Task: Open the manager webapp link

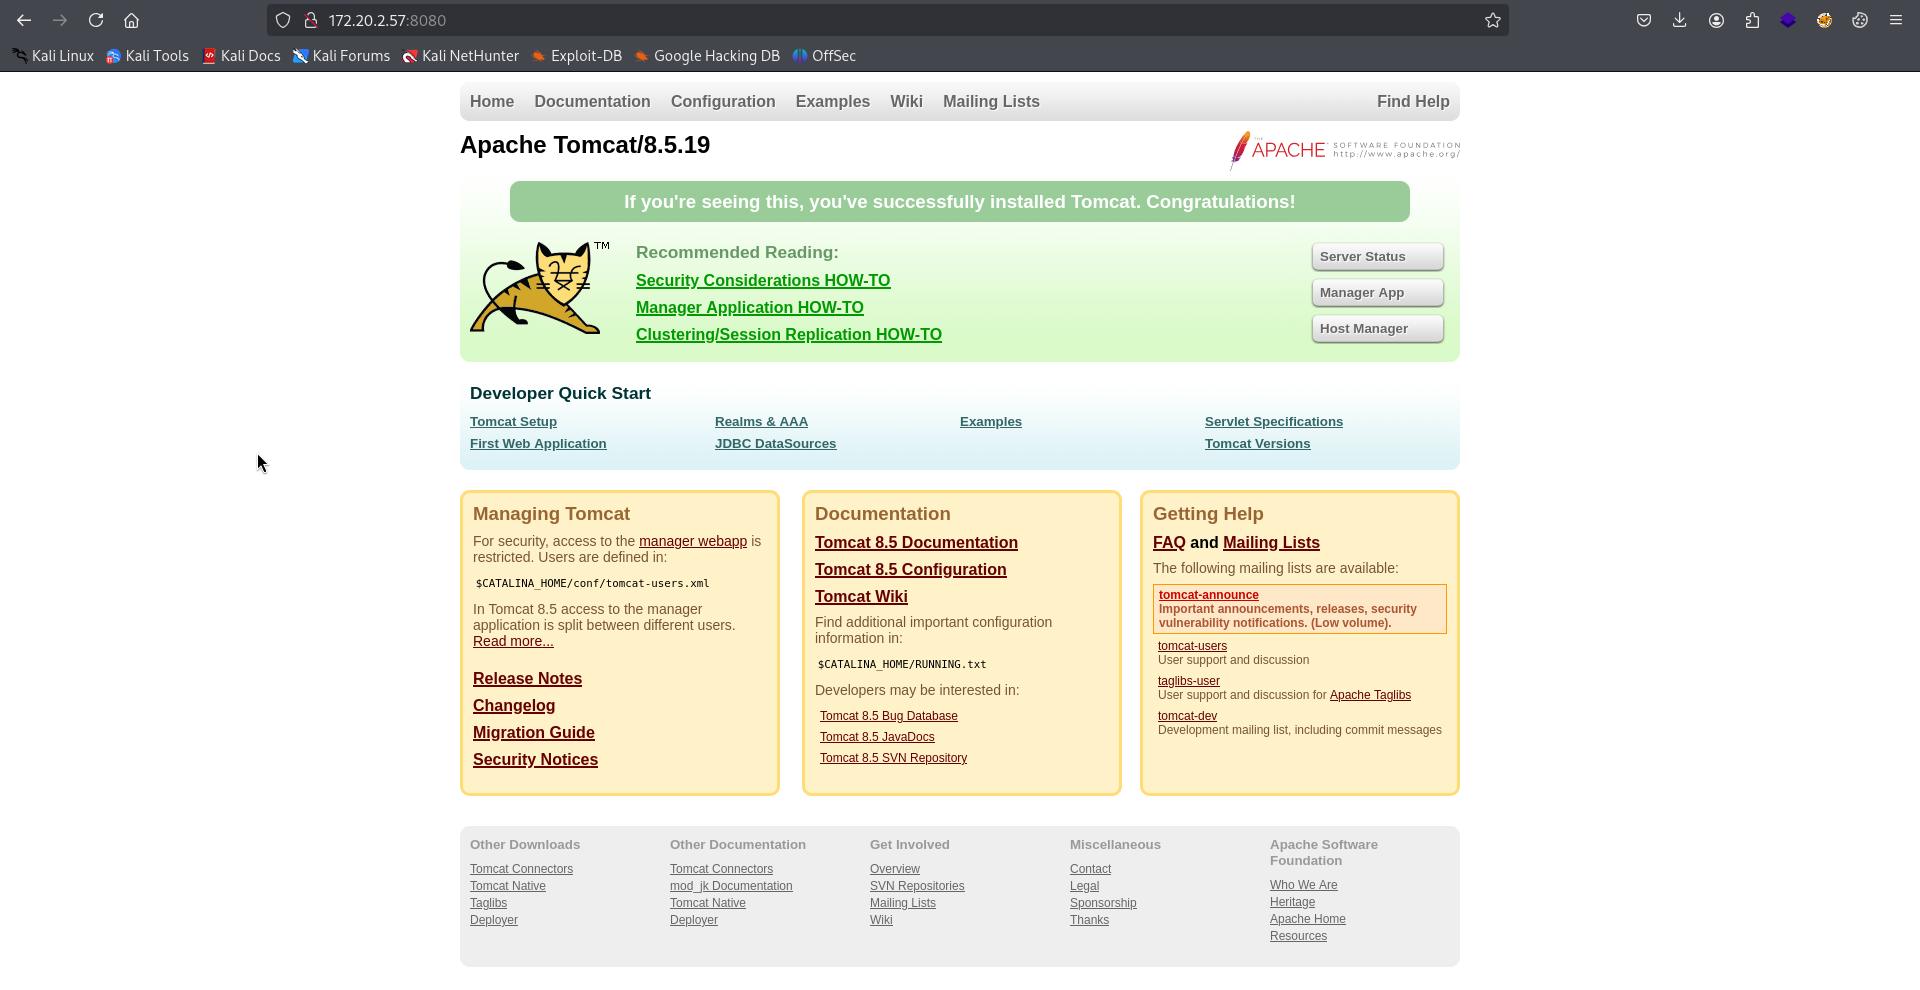Action: click(x=693, y=541)
